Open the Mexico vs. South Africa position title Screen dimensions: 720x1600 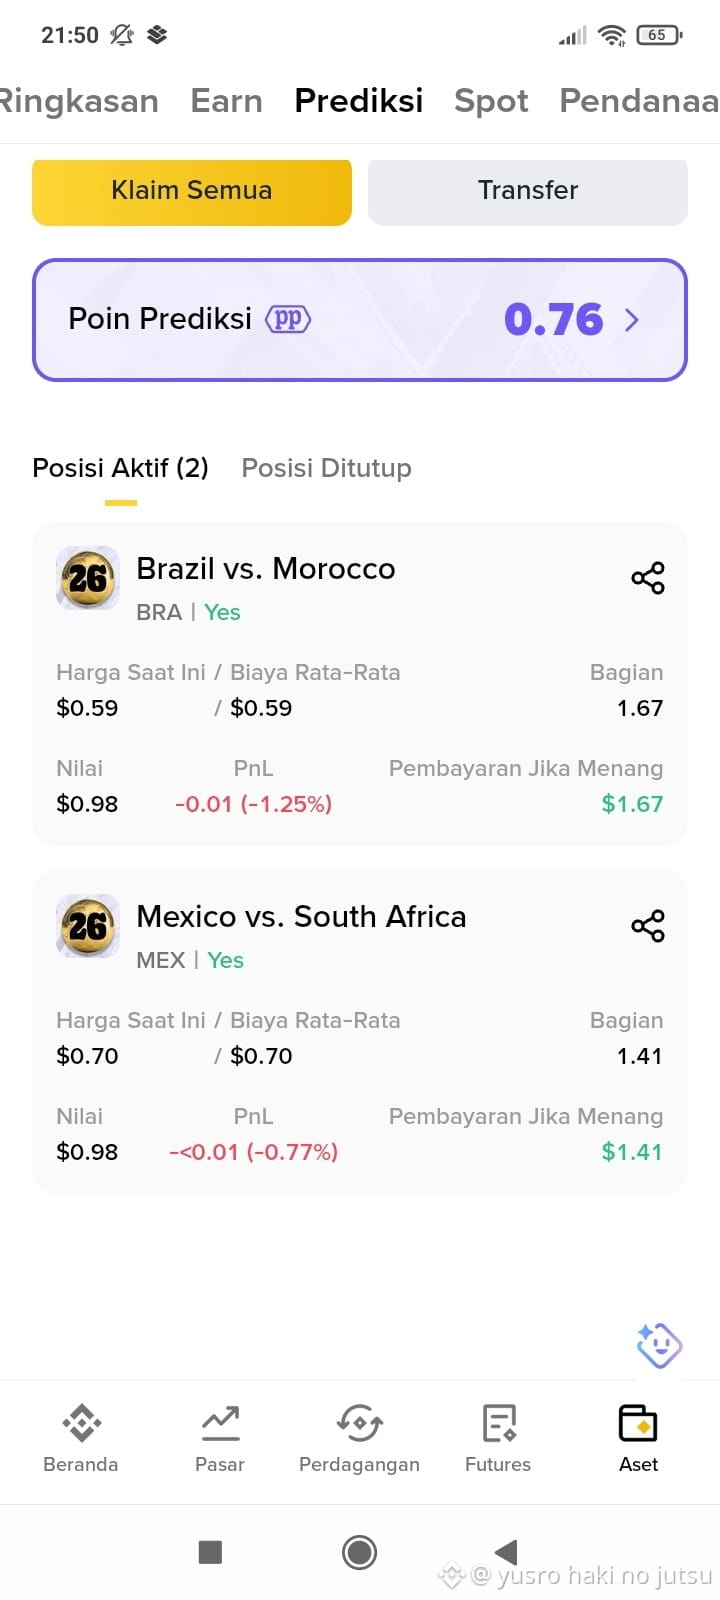pyautogui.click(x=301, y=916)
